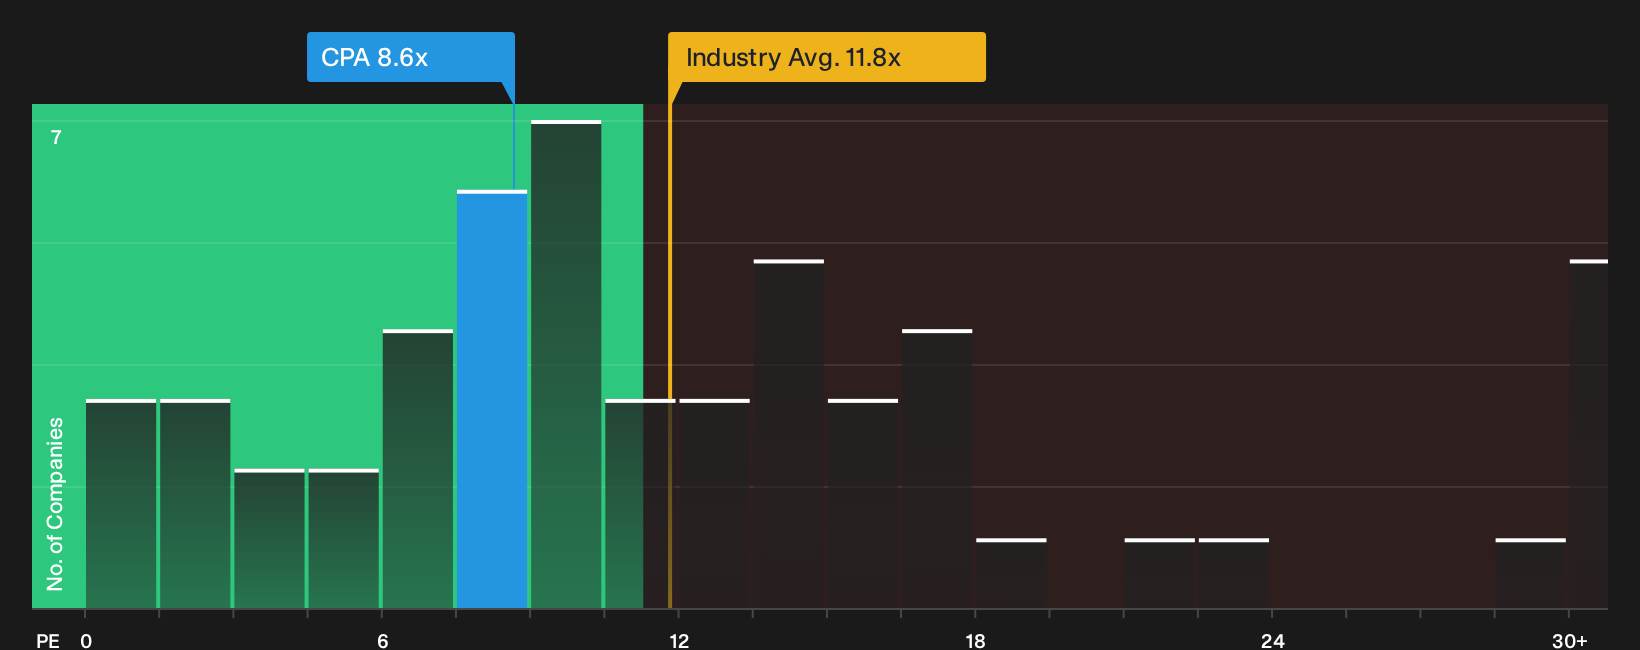Click the x-axis label 24

[x=1272, y=640]
